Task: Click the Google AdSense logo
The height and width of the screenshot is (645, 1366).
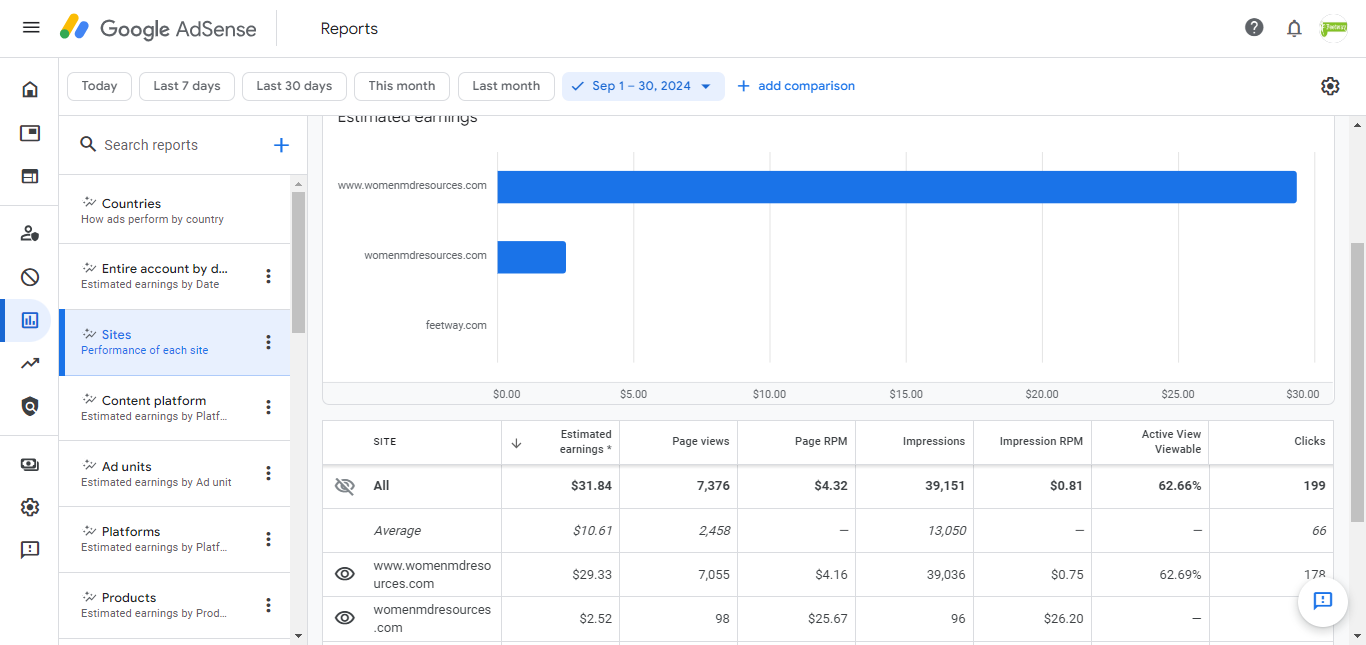Action: coord(158,28)
